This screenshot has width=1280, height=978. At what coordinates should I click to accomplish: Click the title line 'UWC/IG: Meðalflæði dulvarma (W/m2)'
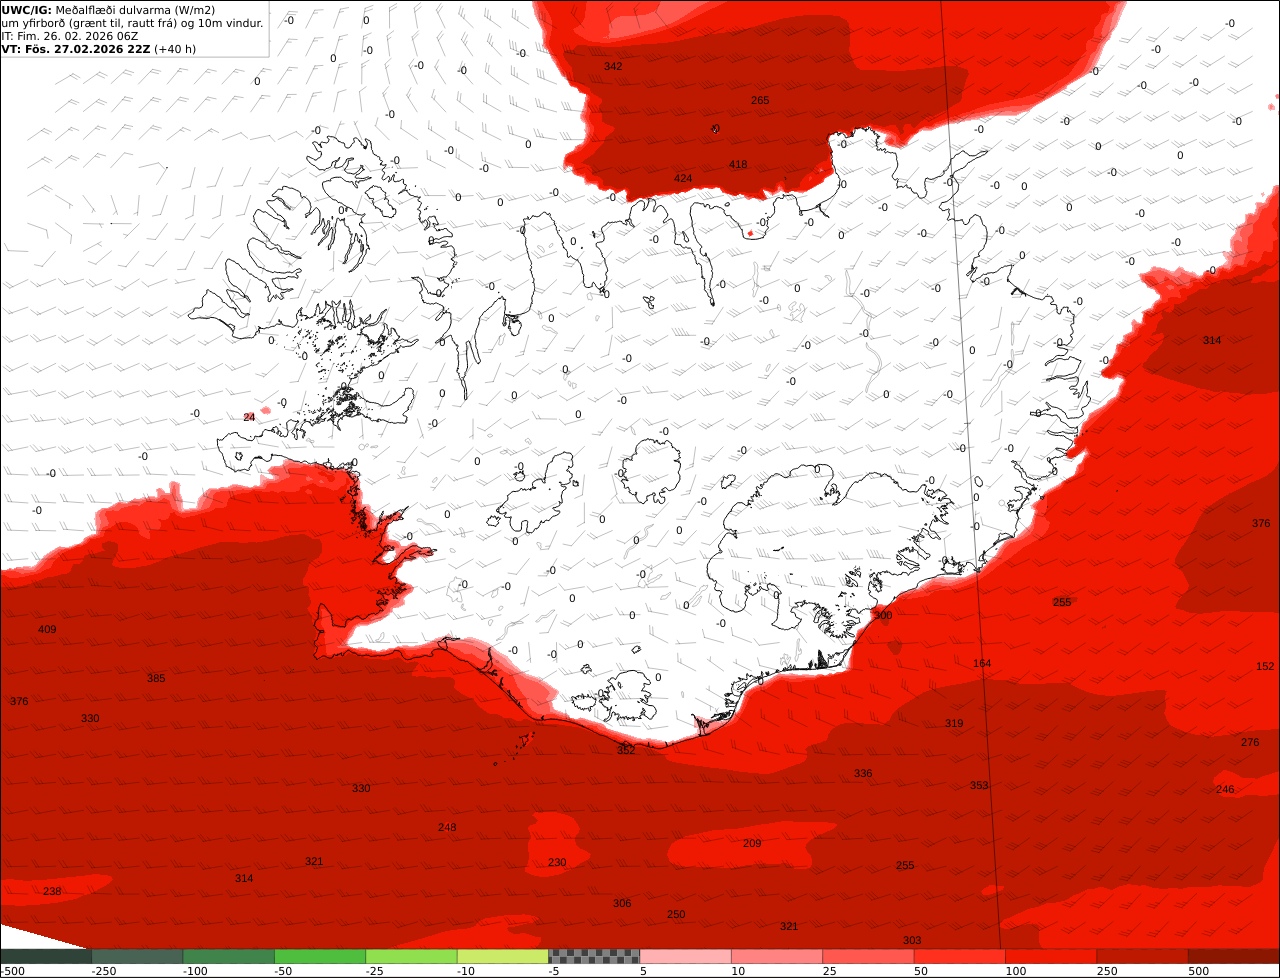point(108,10)
